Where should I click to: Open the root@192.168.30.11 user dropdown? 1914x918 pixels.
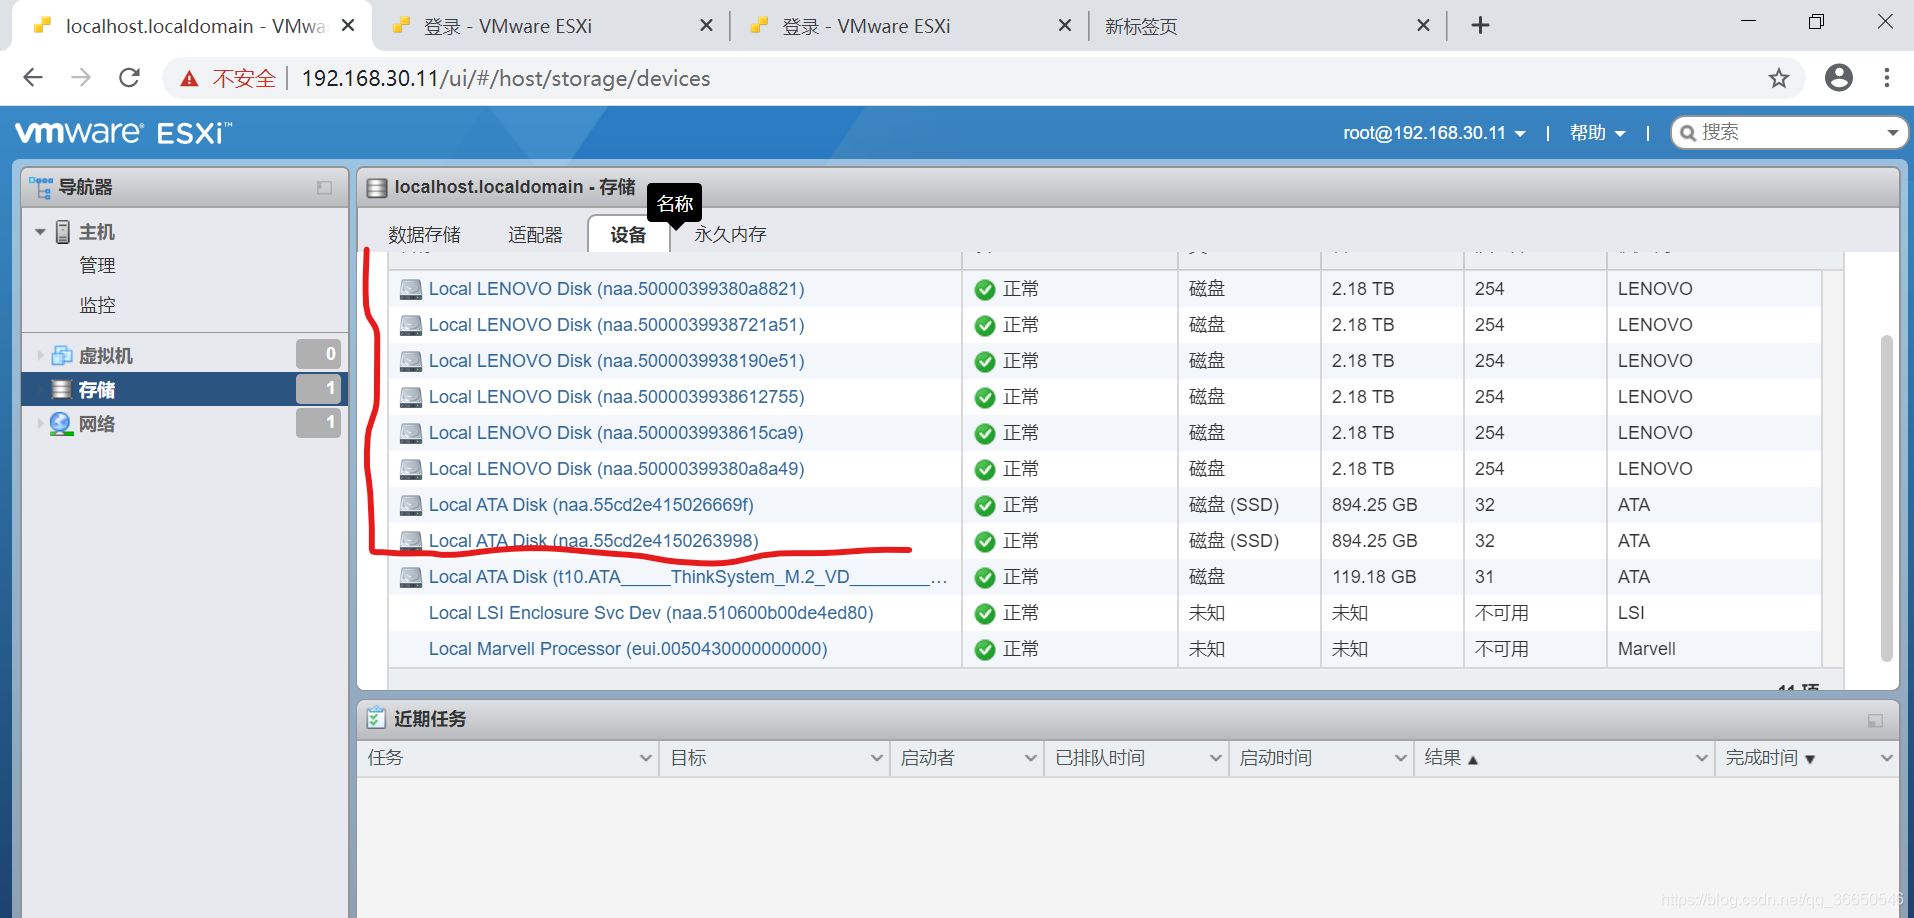tap(1434, 133)
